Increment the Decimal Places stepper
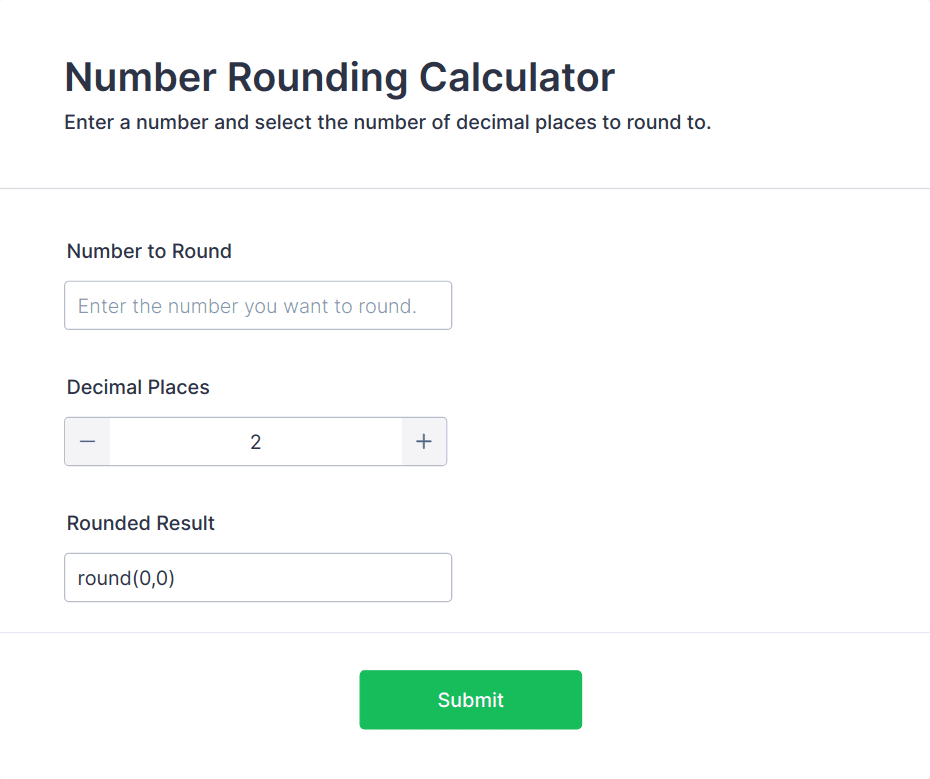Screen dimensions: 930x779 tap(424, 442)
